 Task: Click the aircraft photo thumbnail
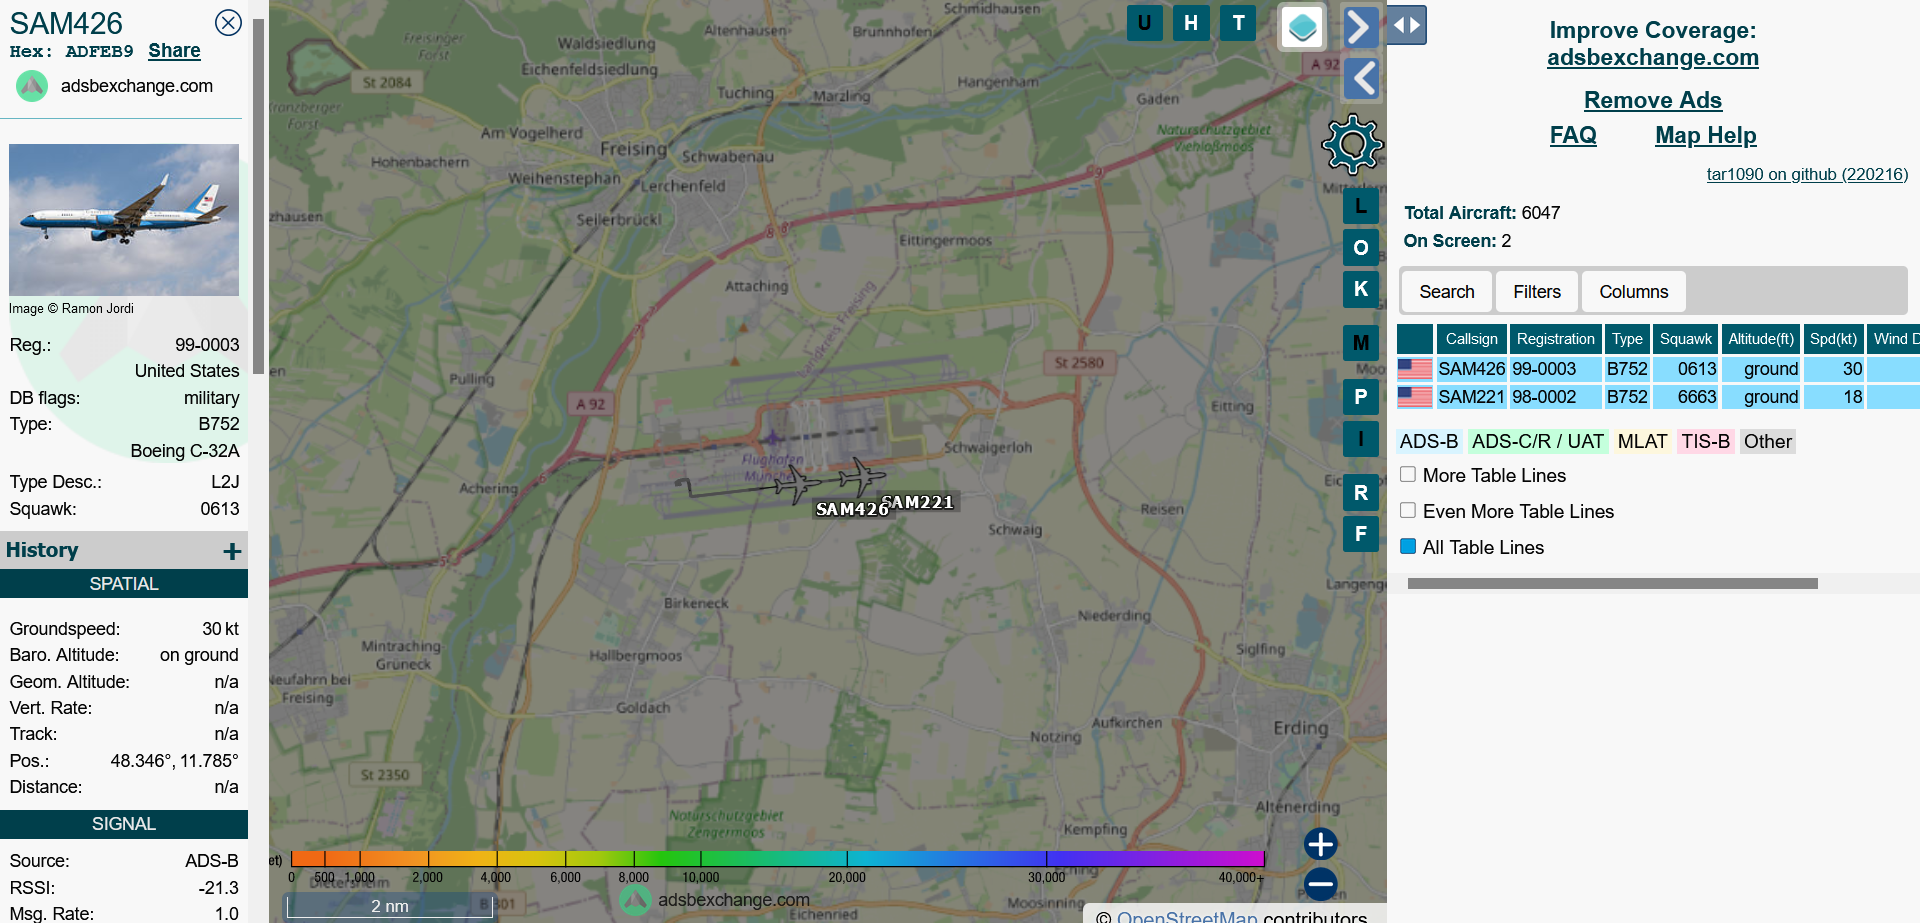[x=124, y=220]
